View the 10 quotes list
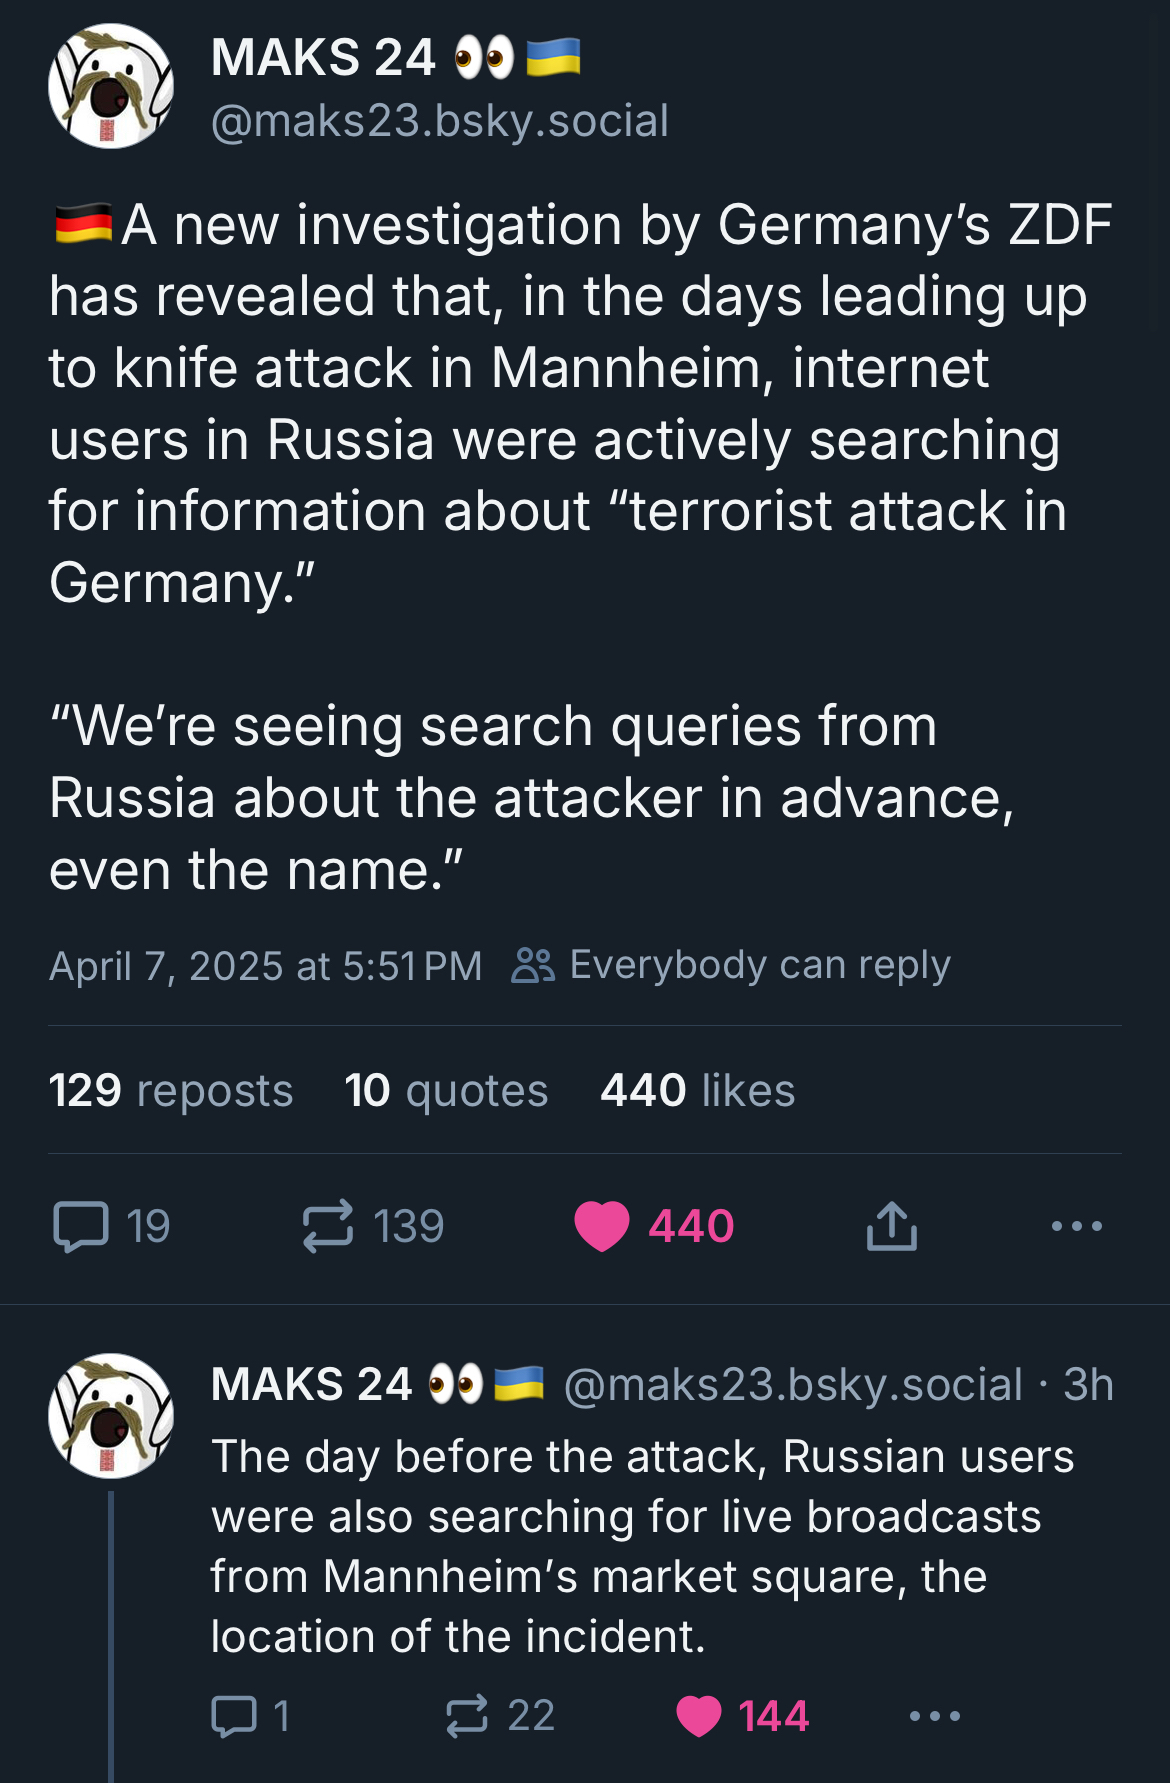 tap(446, 1090)
